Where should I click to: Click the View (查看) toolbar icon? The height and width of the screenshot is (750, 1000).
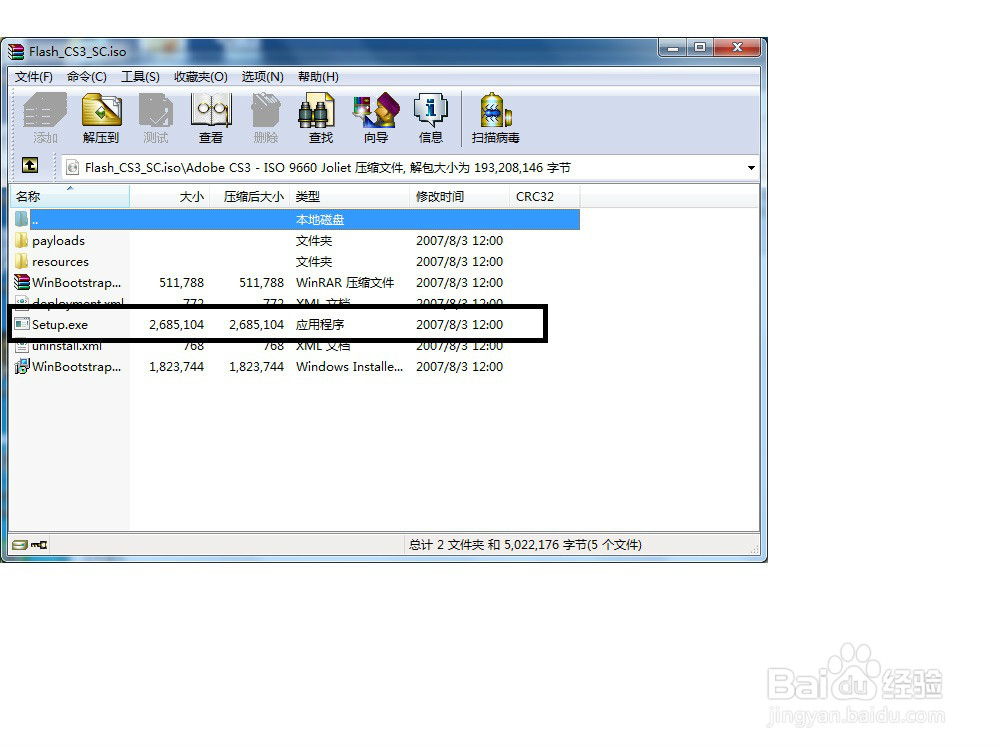click(210, 118)
